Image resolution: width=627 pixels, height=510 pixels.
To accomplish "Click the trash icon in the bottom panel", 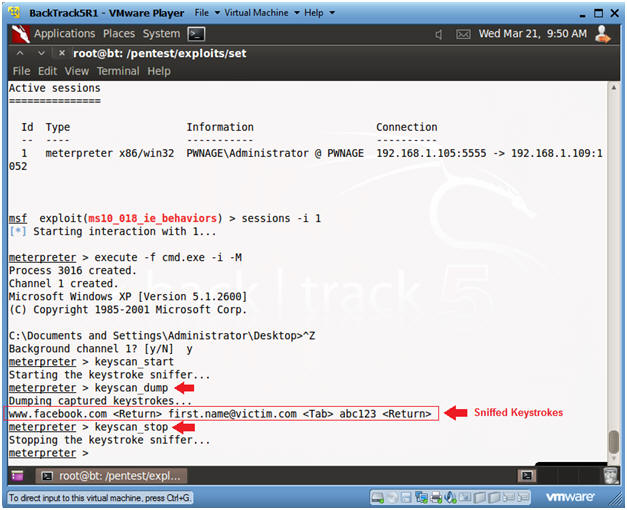I will pos(611,476).
